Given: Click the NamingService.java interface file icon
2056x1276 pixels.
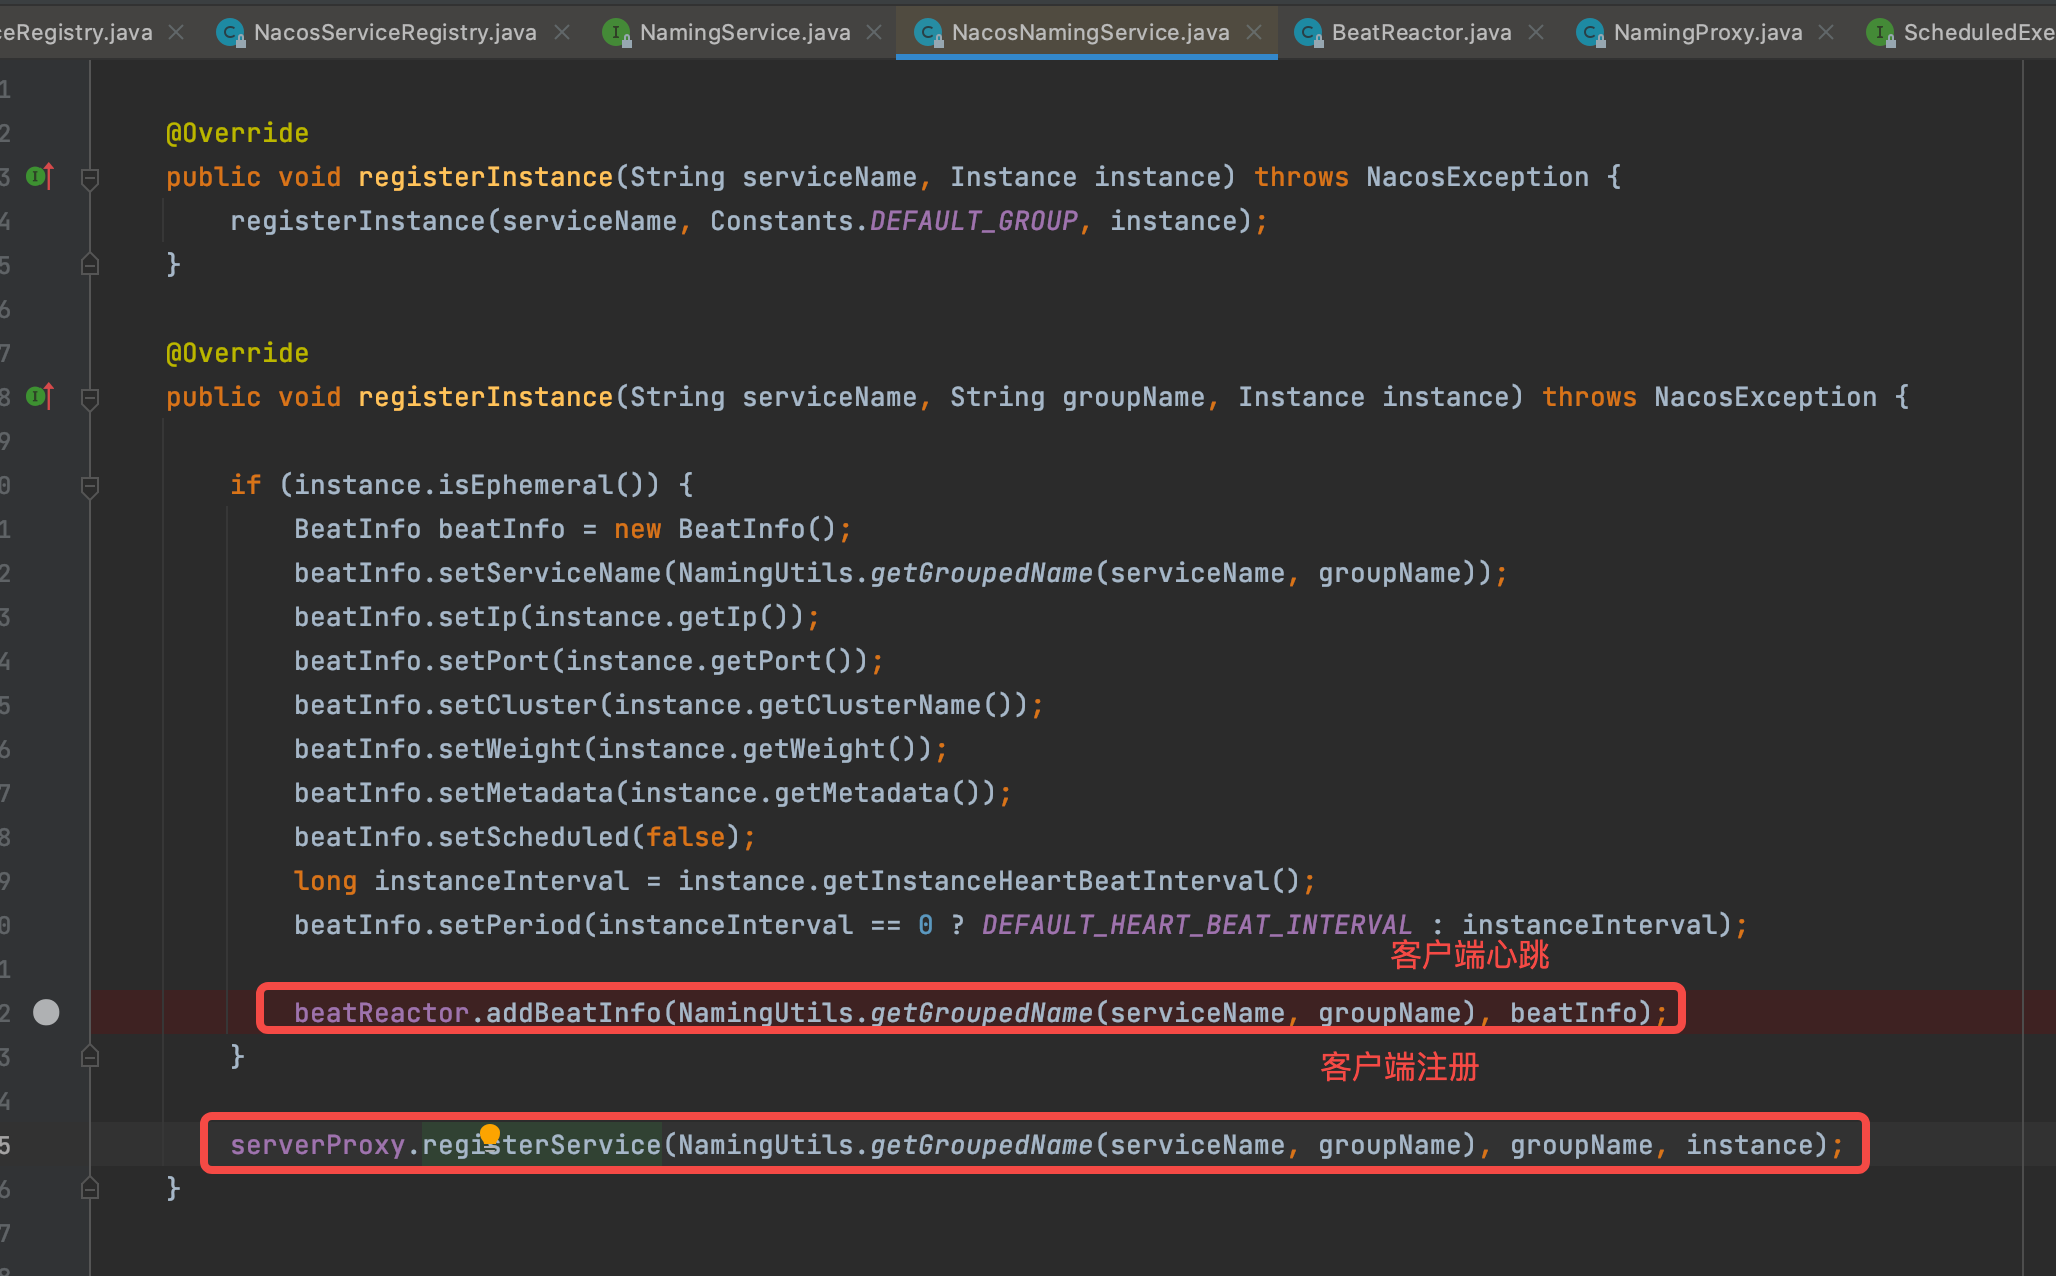Looking at the screenshot, I should tap(617, 33).
